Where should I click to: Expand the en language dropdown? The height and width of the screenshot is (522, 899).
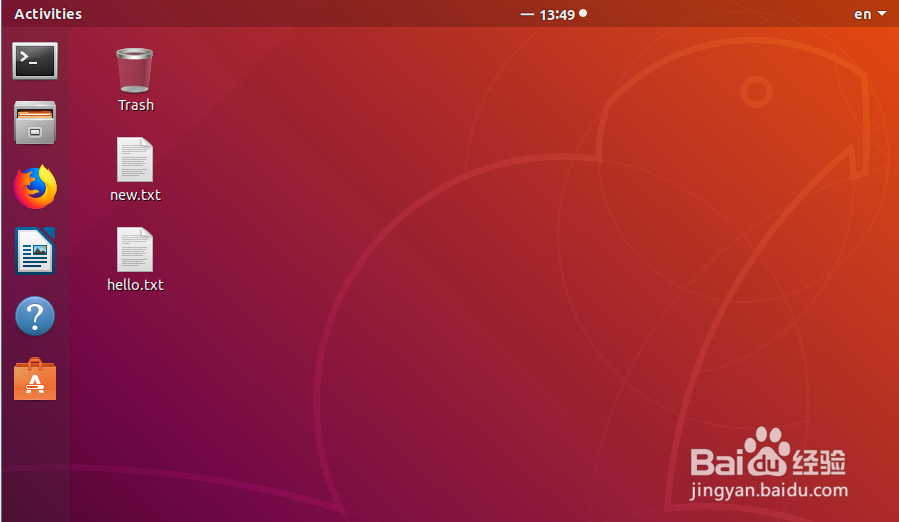pyautogui.click(x=870, y=14)
